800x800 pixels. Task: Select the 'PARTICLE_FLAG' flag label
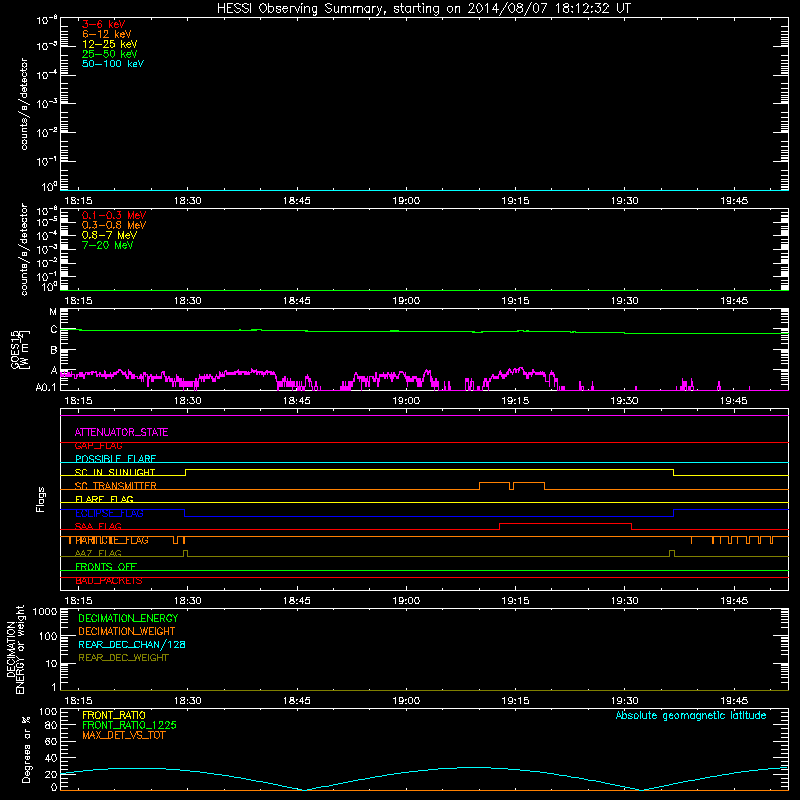coord(112,540)
